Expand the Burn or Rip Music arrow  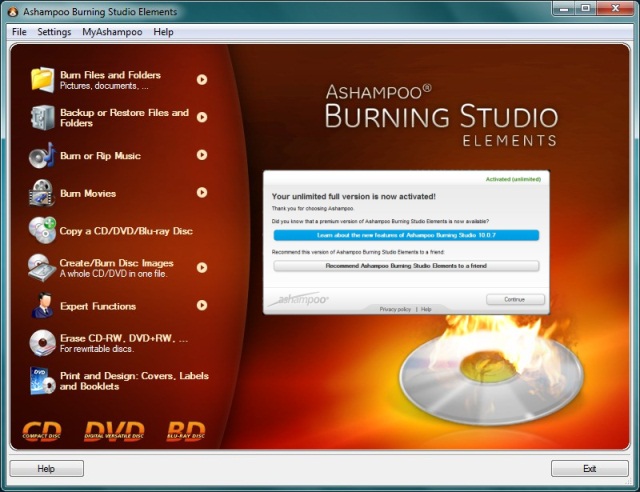(202, 155)
